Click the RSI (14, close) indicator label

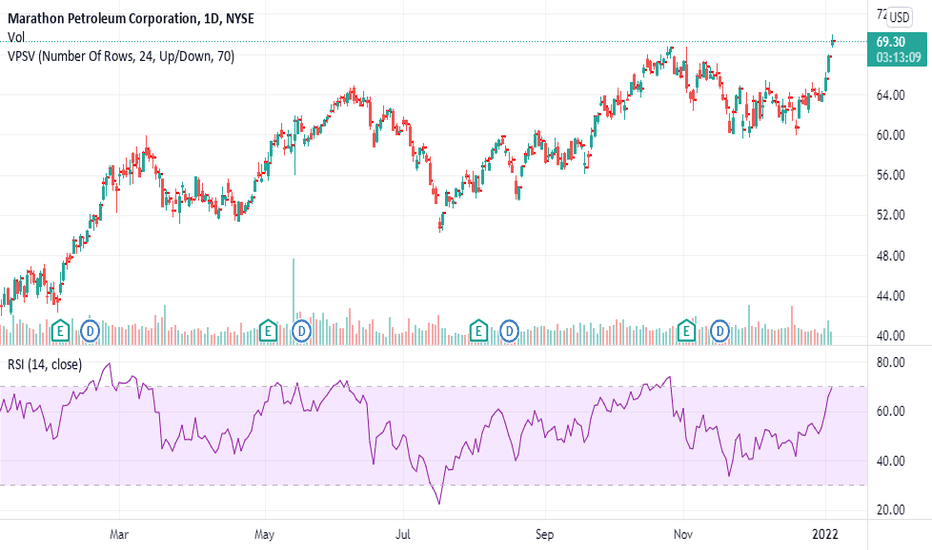[45, 364]
